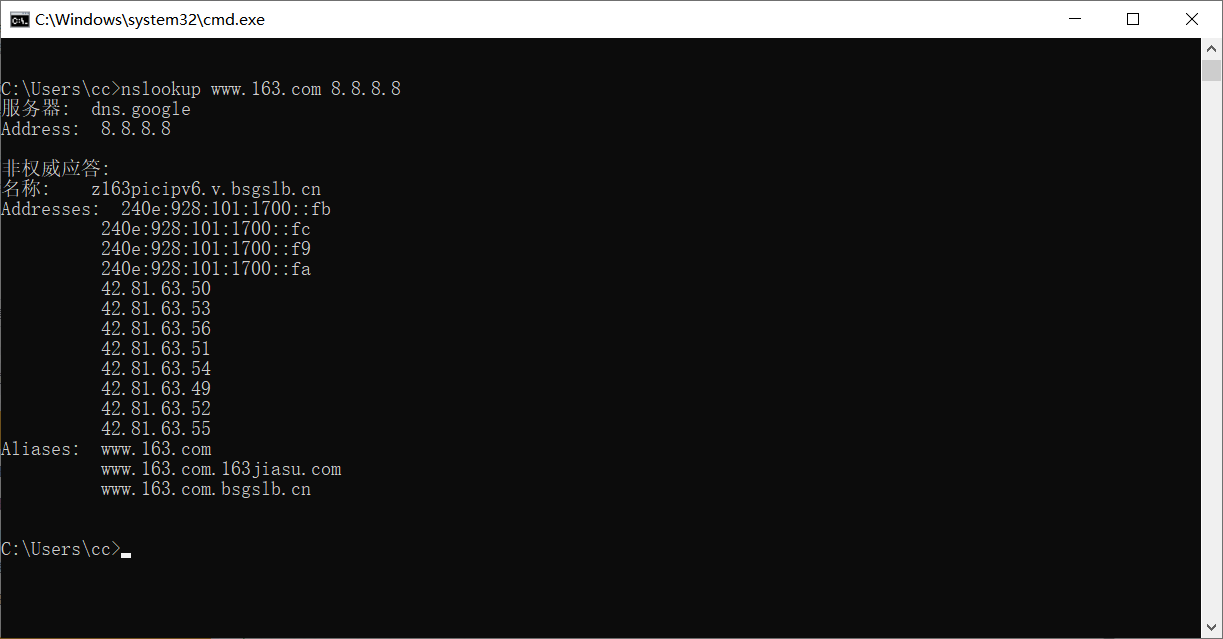Click IPv6 address ending in ::fa
This screenshot has height=639, width=1223.
tap(206, 269)
